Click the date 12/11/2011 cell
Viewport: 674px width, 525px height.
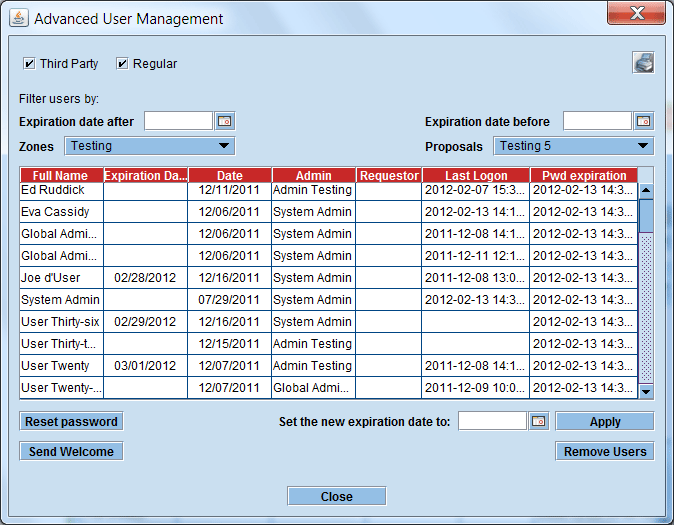230,190
